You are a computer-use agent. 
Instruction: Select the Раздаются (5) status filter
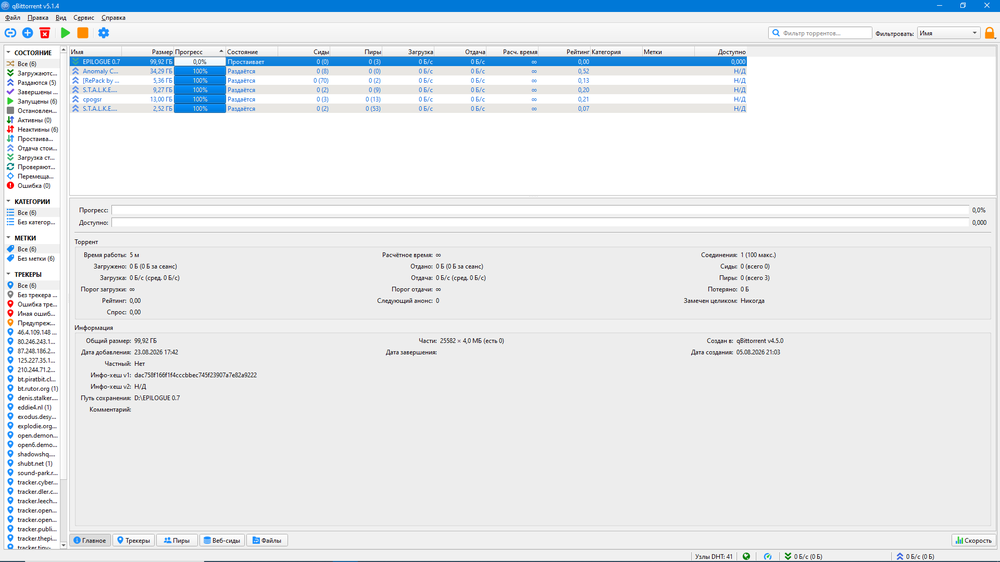click(x=32, y=82)
